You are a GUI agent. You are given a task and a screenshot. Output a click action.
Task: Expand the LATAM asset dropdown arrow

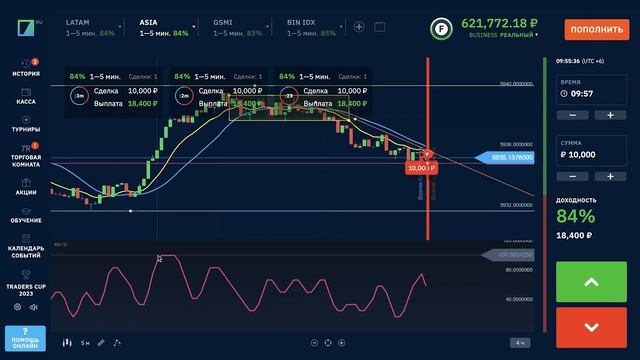pyautogui.click(x=120, y=27)
